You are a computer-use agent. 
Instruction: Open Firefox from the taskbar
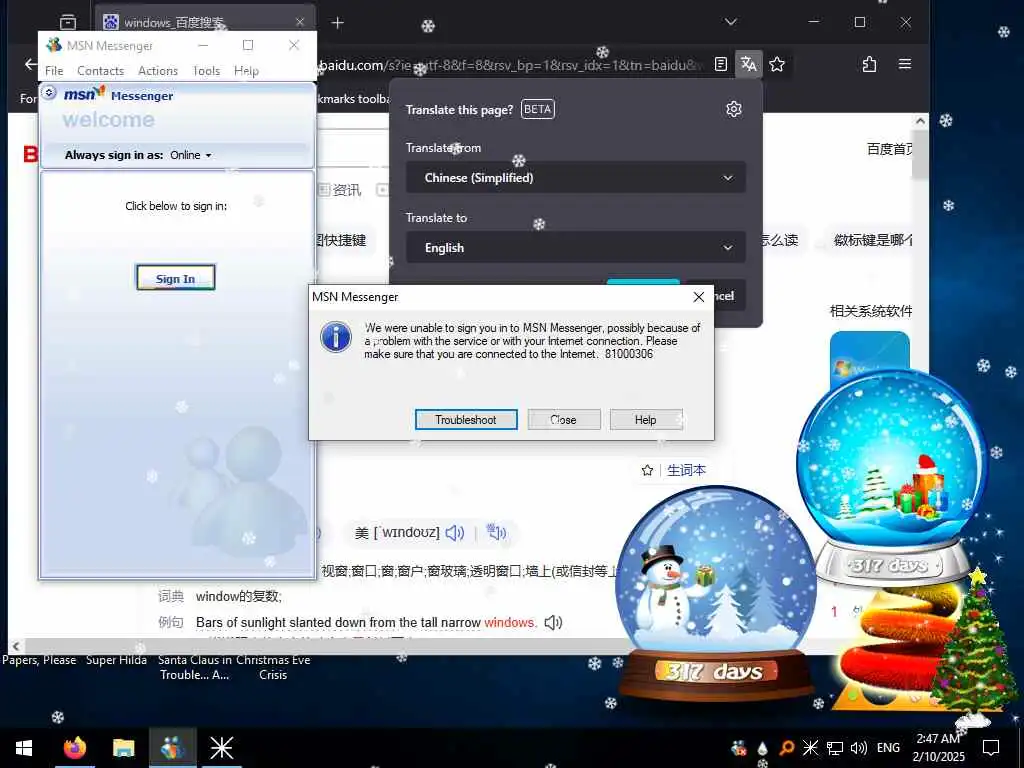[74, 748]
